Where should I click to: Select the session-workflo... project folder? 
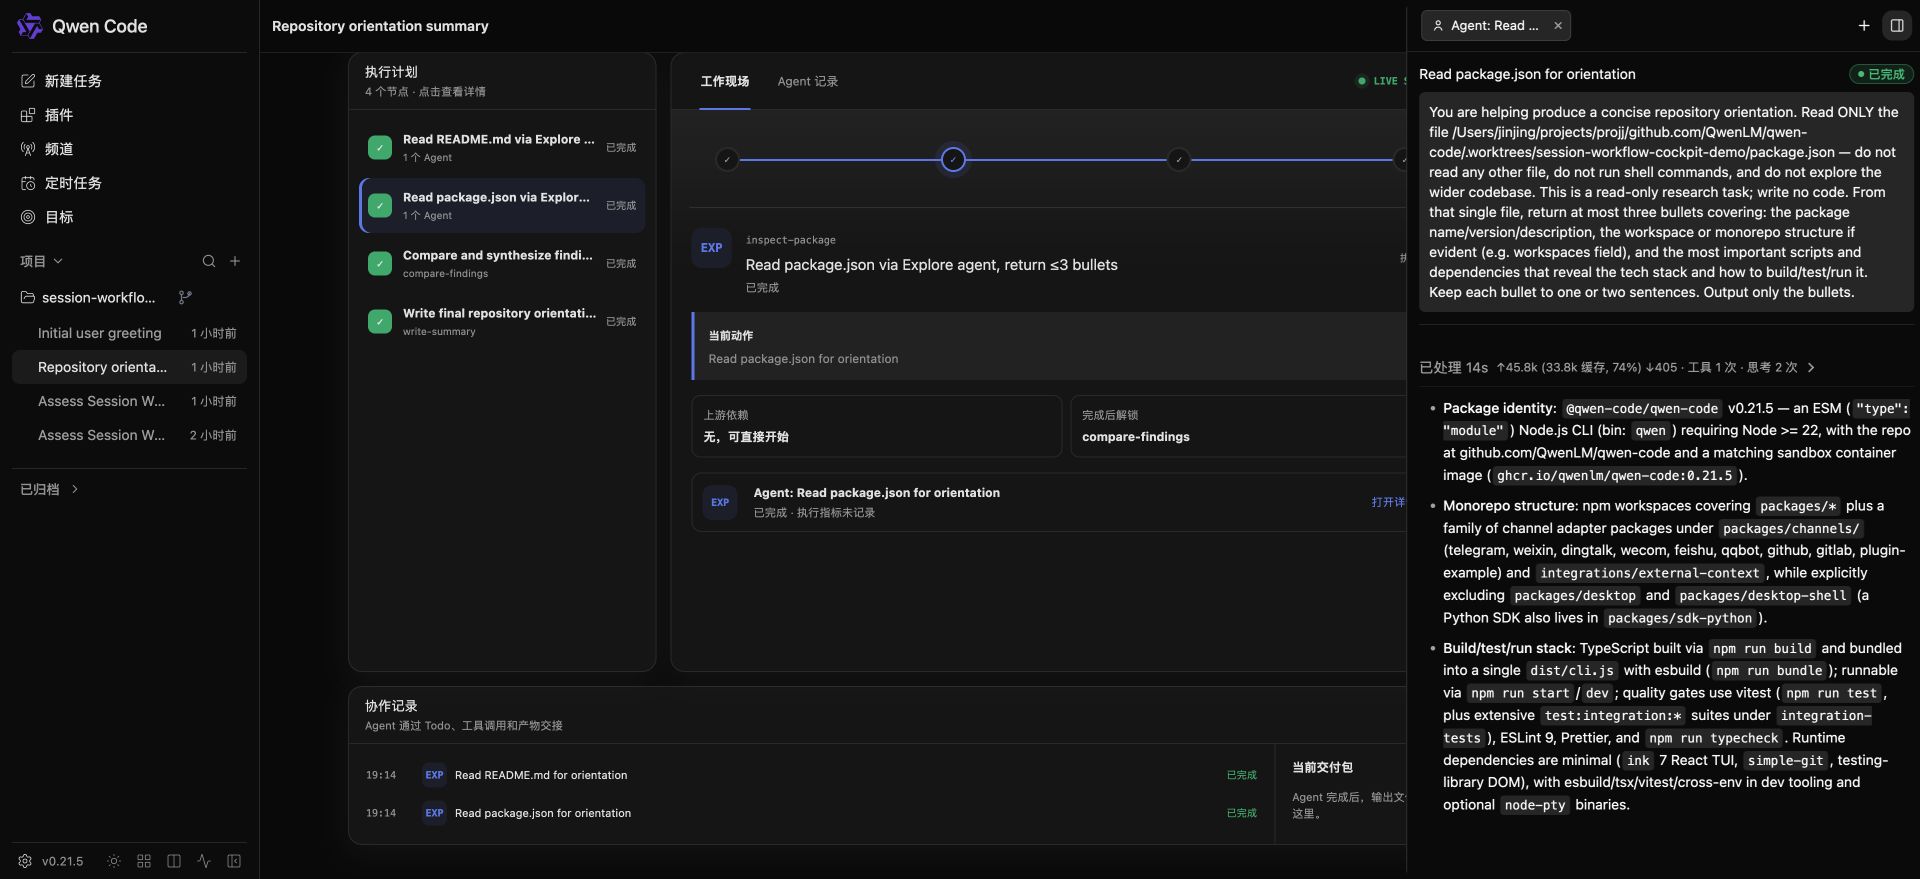pyautogui.click(x=99, y=297)
